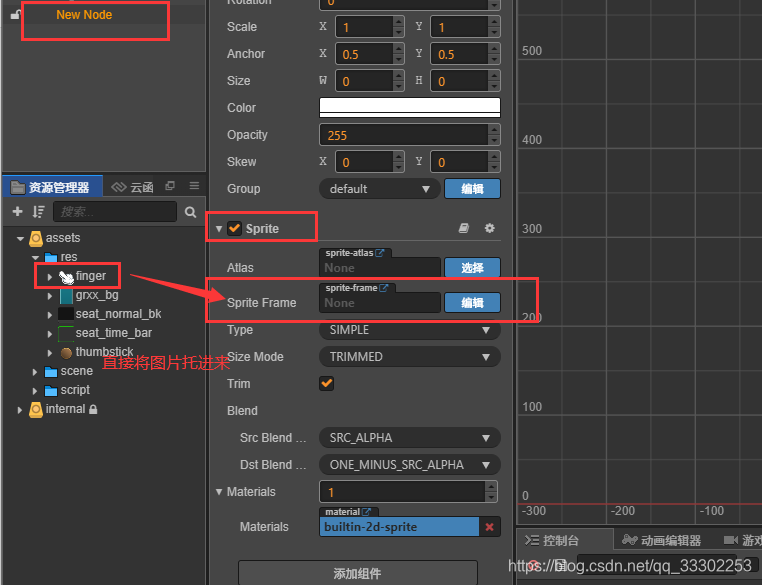Screen dimensions: 762x585
Task: Switch to the 动画编辑器 tab
Action: [x=662, y=540]
